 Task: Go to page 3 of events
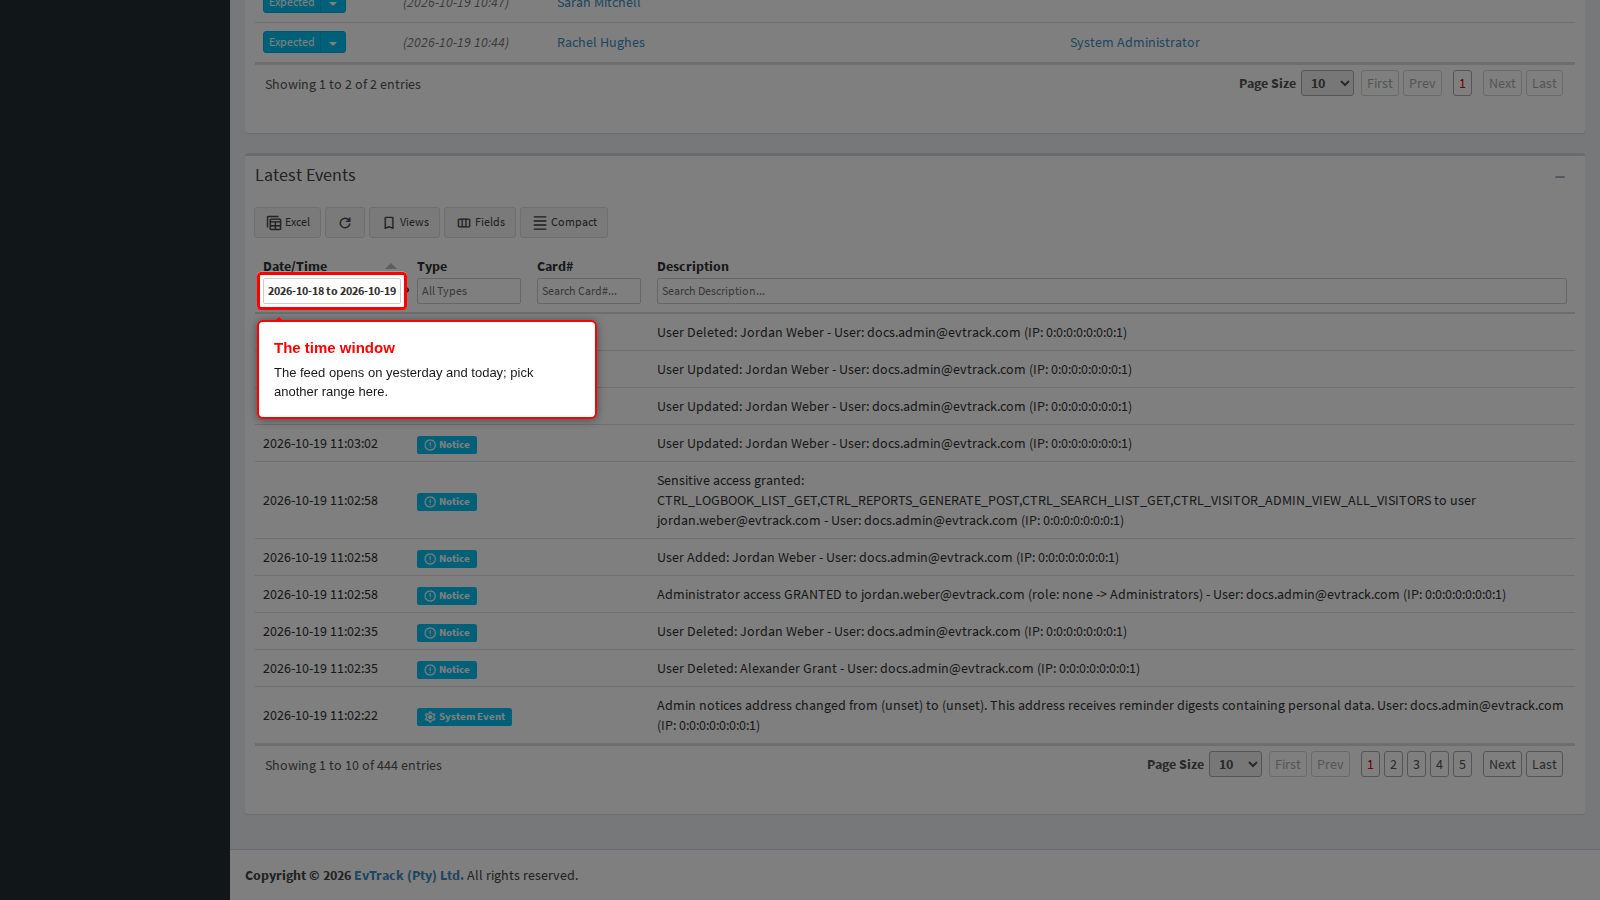[x=1416, y=765]
